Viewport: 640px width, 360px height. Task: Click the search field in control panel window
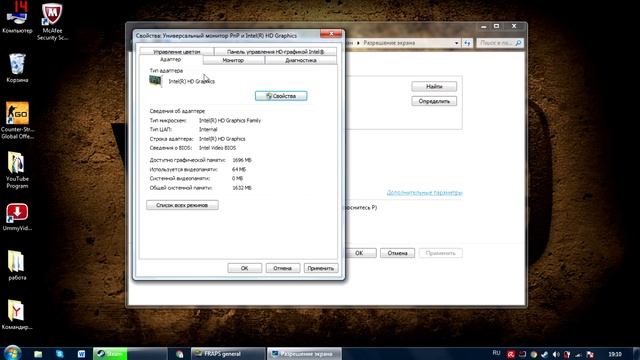500,43
